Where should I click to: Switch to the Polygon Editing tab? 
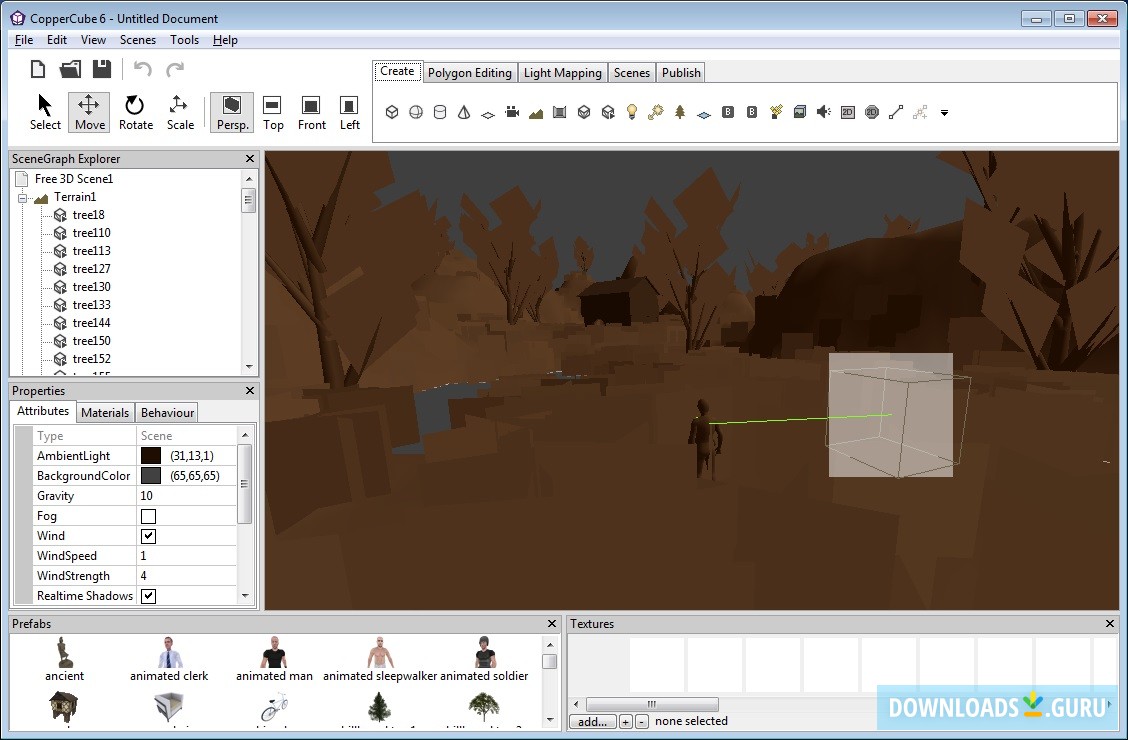click(470, 73)
